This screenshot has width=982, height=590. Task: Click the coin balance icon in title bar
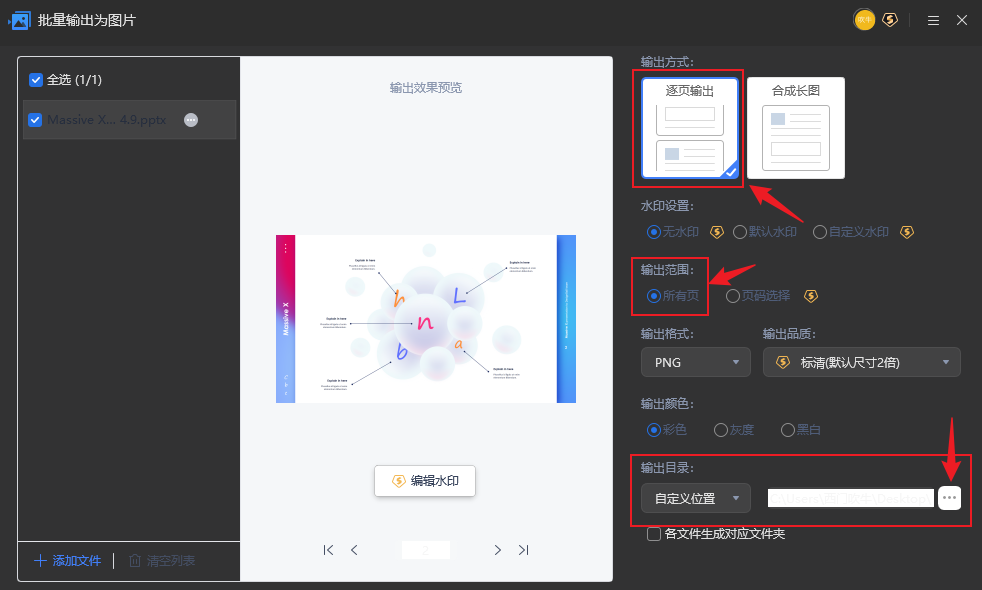[864, 20]
